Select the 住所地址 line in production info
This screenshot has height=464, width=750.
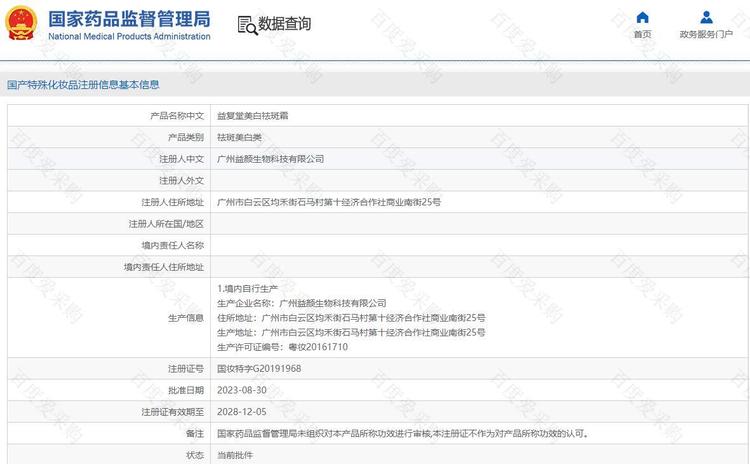click(x=351, y=318)
